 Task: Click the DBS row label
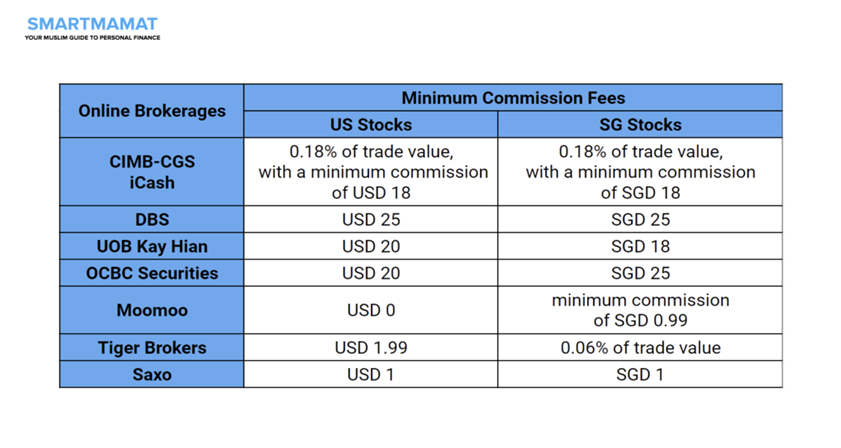pos(152,219)
